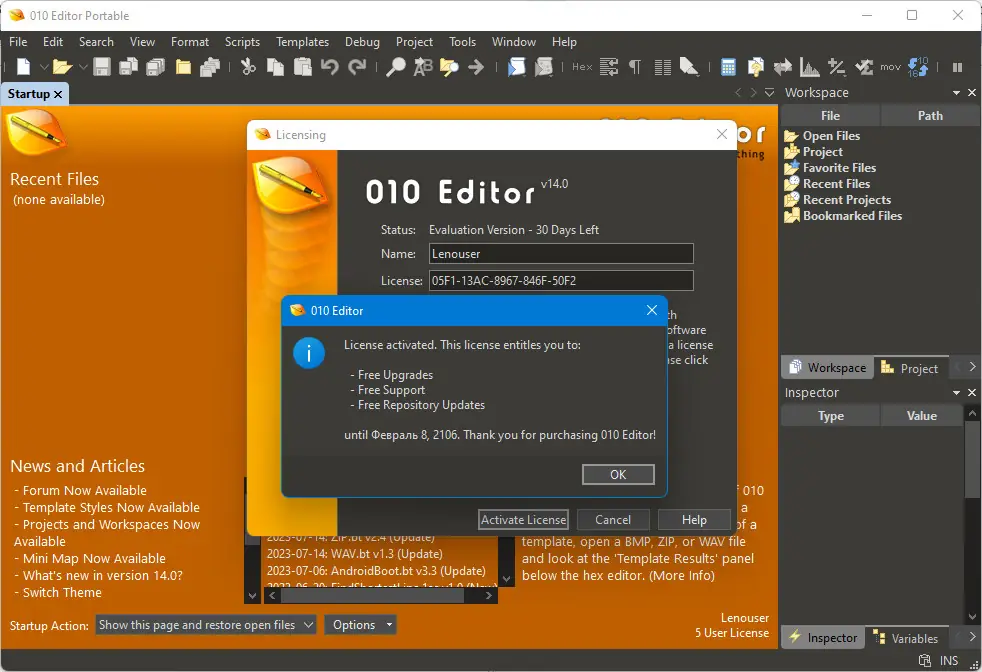Select 'Bookmarked Files' in the Workspace tree

[x=852, y=216]
